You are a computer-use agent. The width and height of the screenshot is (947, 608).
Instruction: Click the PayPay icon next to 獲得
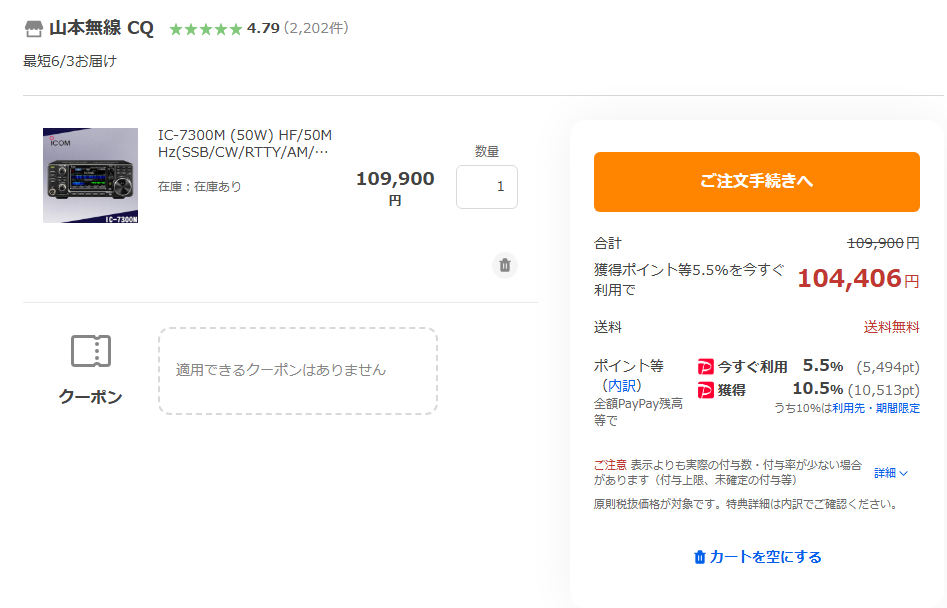tap(705, 390)
